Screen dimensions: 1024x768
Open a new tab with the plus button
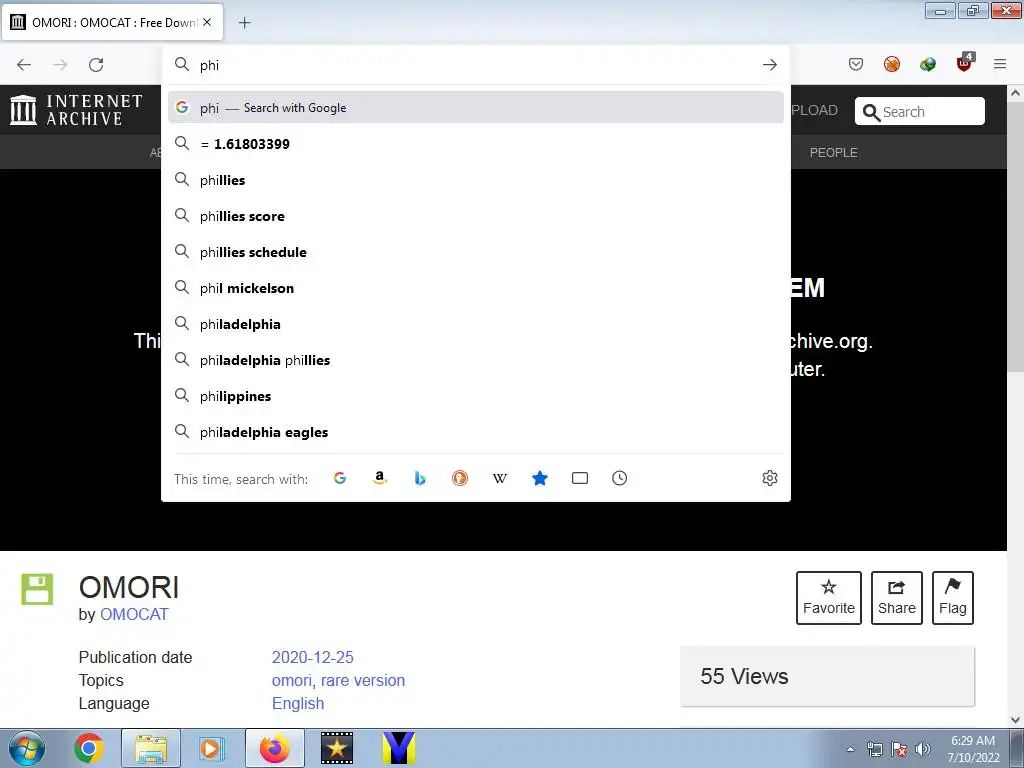pos(244,23)
